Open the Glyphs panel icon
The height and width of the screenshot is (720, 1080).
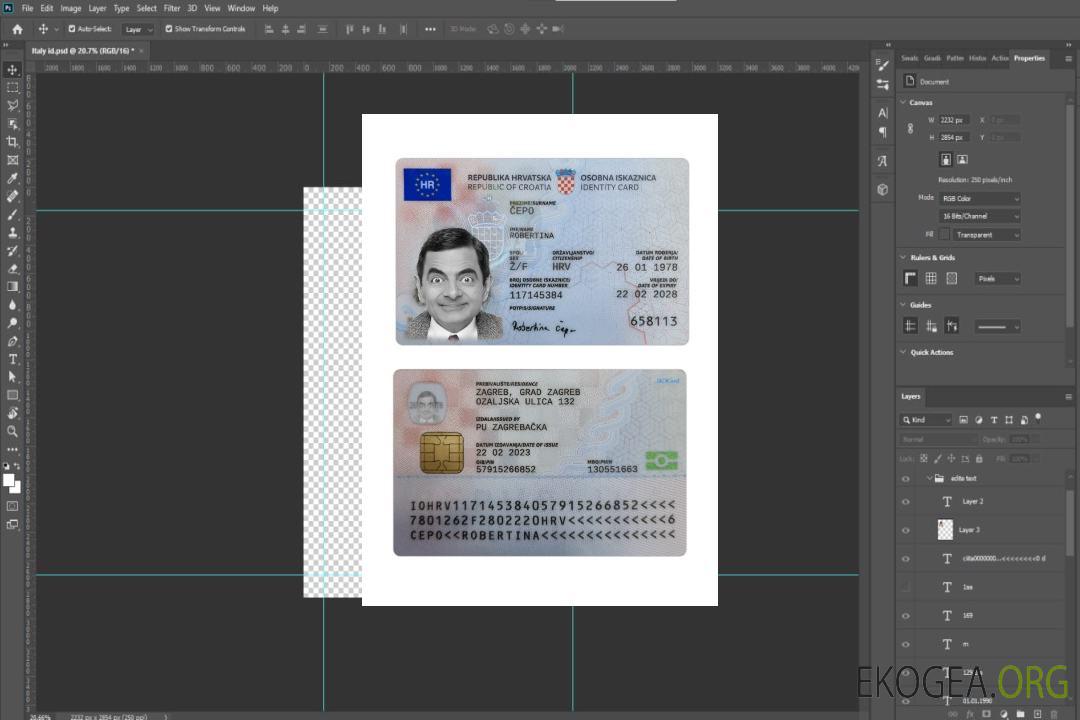(883, 161)
